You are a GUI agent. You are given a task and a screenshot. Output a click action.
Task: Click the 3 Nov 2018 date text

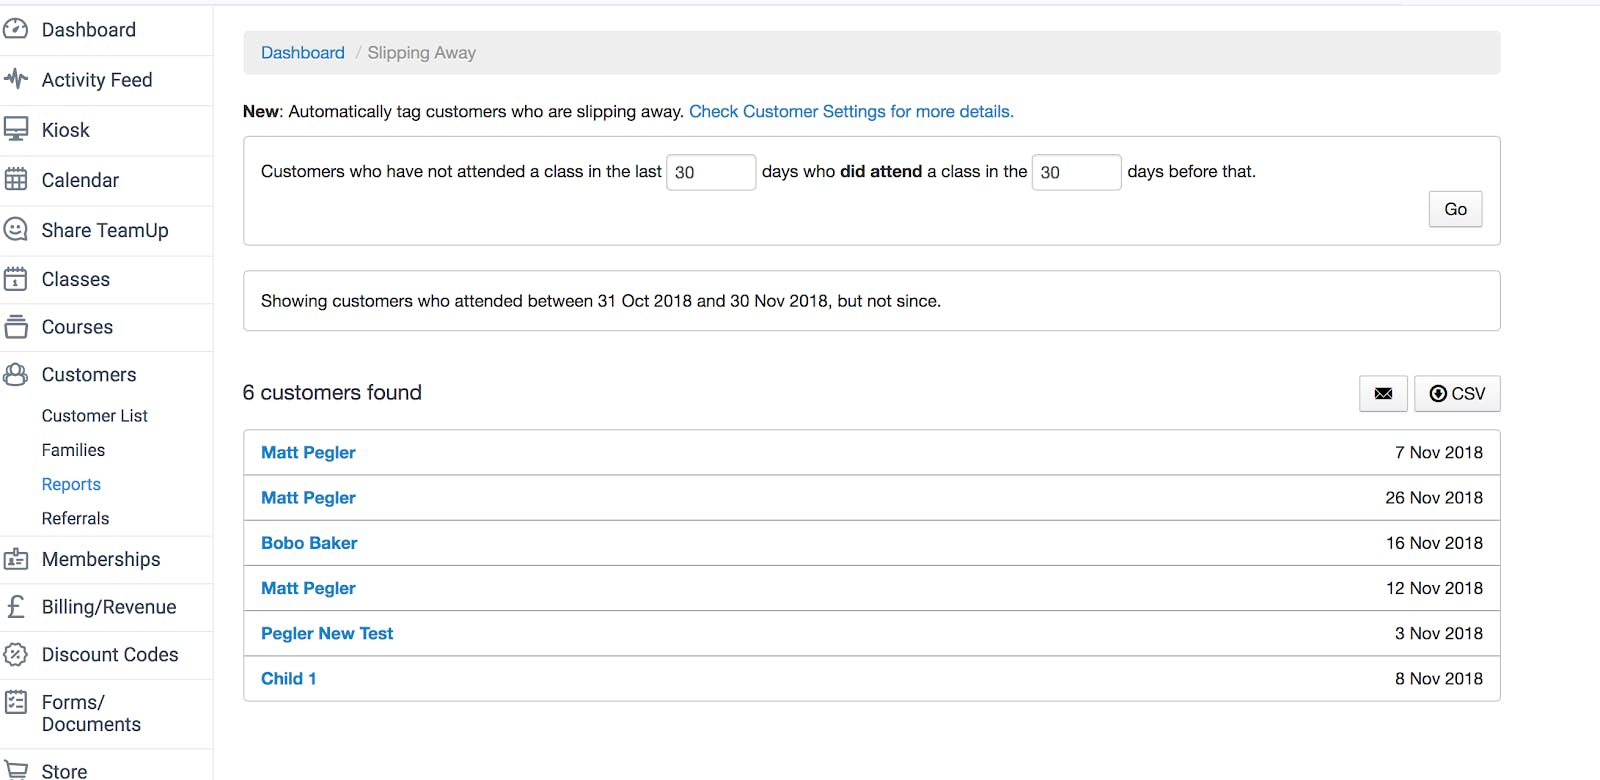(1439, 633)
